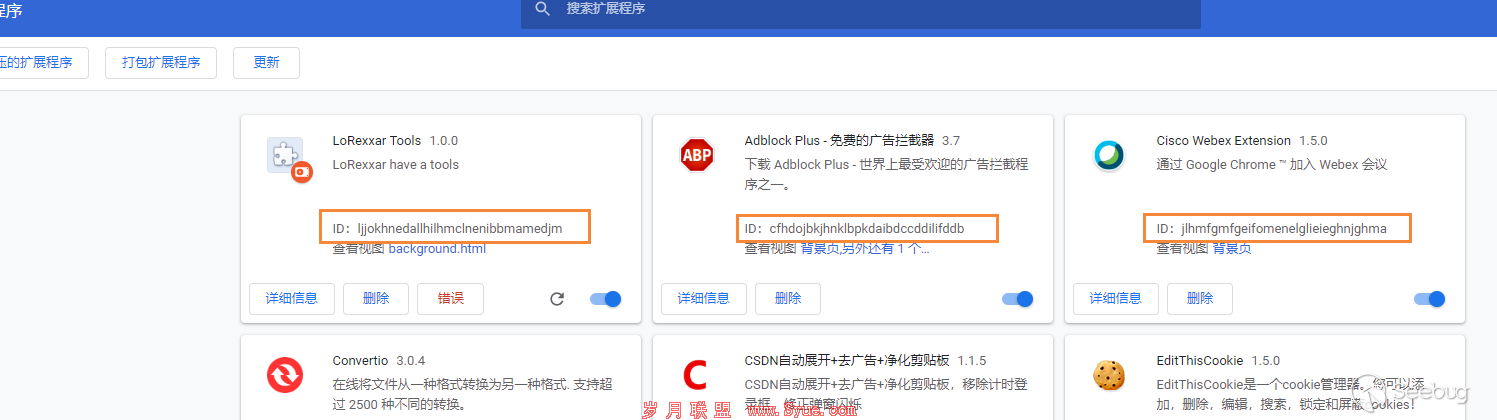Toggle Adblock Plus extension off

point(1018,299)
